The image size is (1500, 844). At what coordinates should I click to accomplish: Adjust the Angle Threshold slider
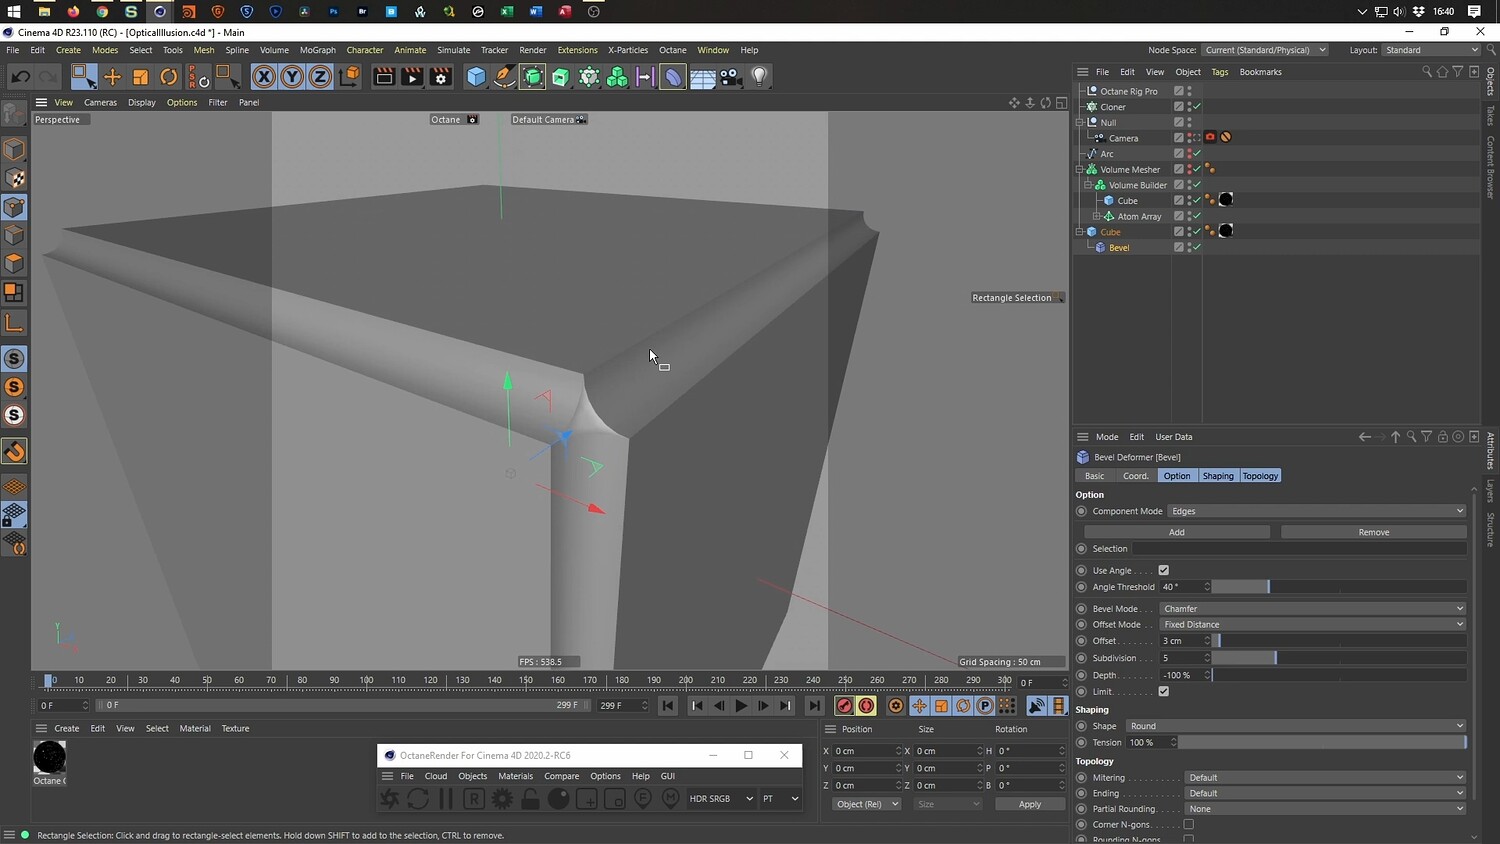click(1339, 587)
